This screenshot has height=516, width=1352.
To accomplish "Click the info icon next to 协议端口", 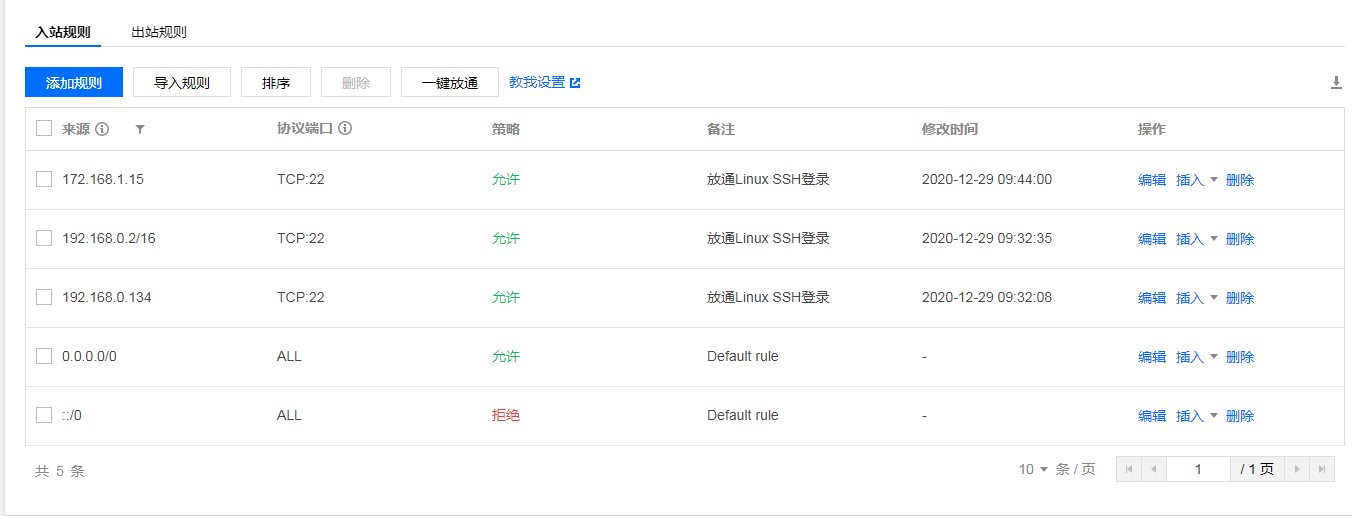I will pos(345,129).
